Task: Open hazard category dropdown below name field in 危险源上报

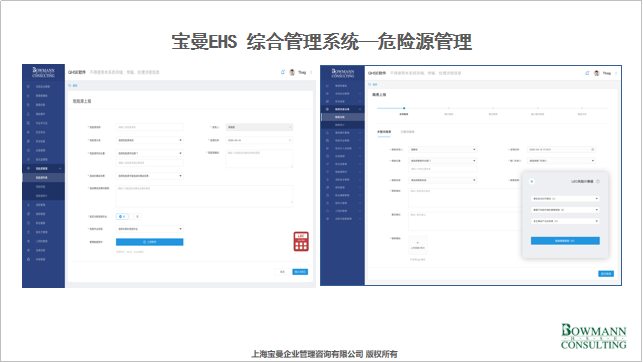Action: click(x=149, y=140)
